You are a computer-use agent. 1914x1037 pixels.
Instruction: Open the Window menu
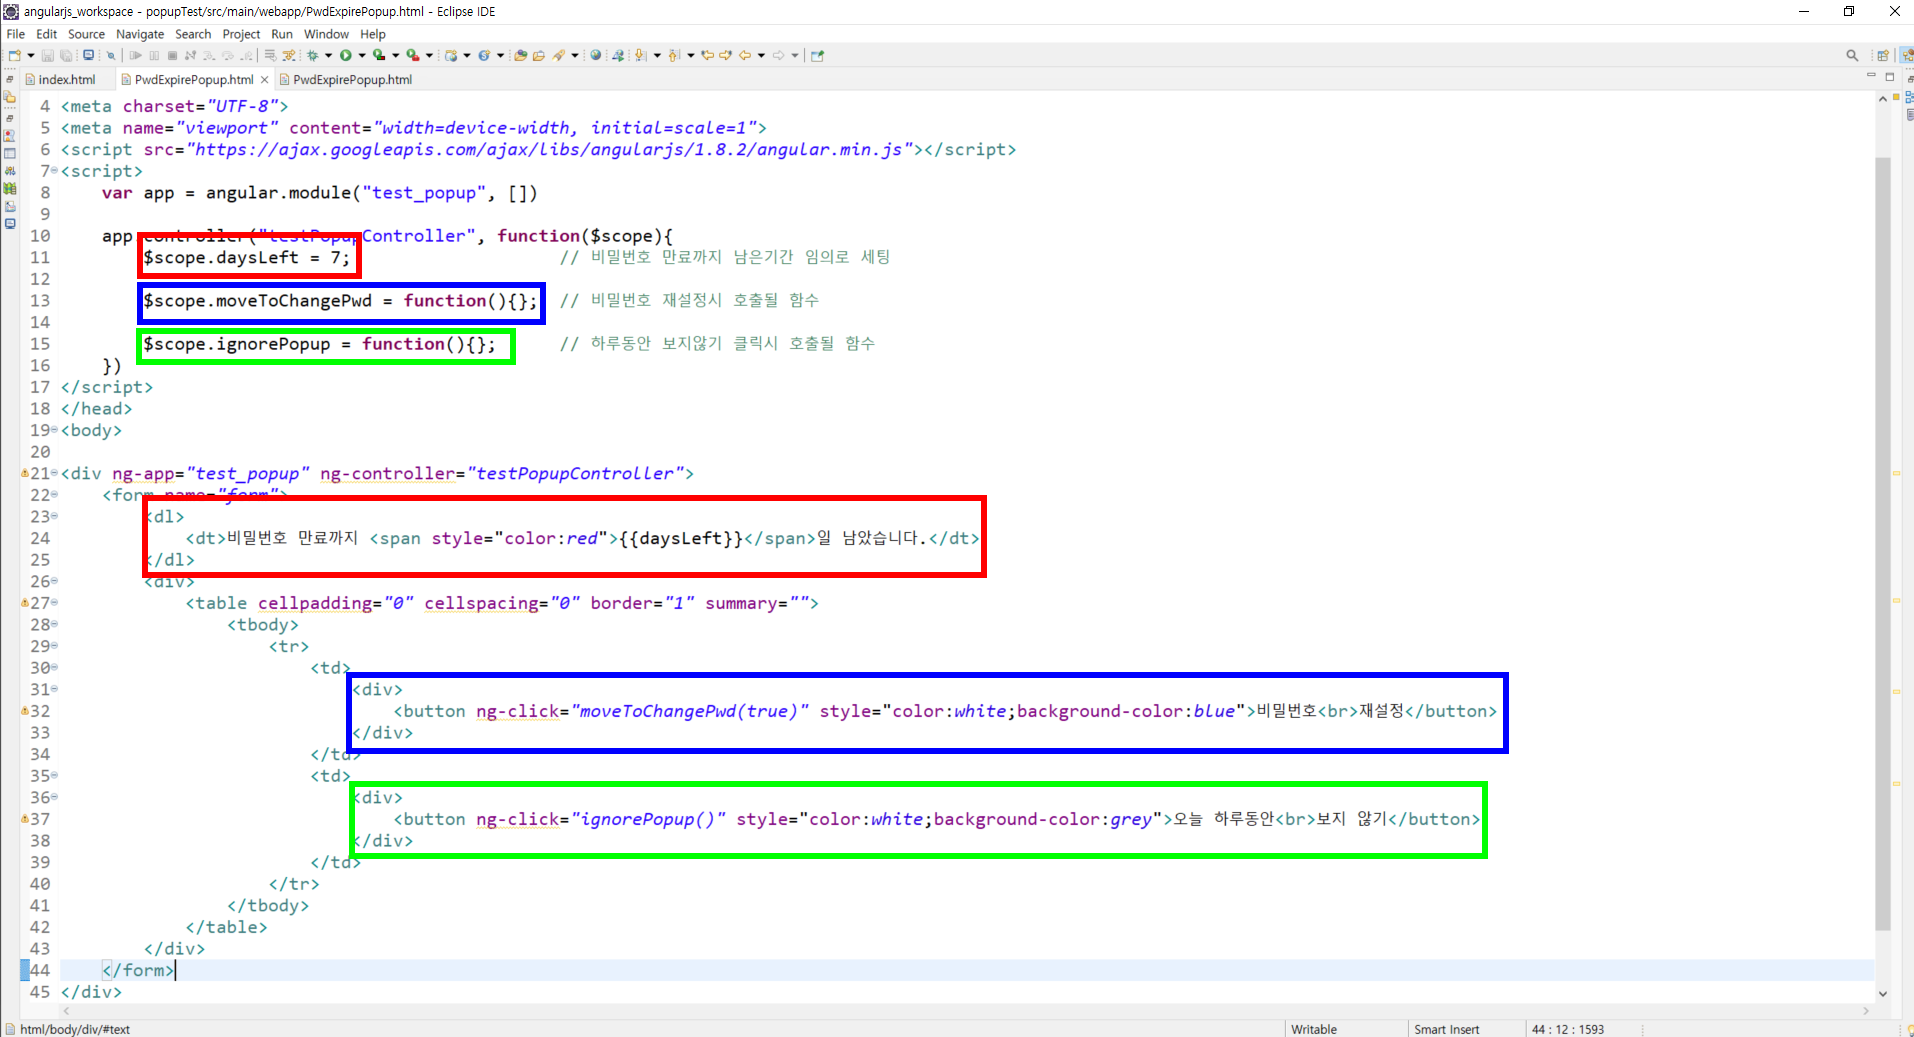[x=326, y=34]
